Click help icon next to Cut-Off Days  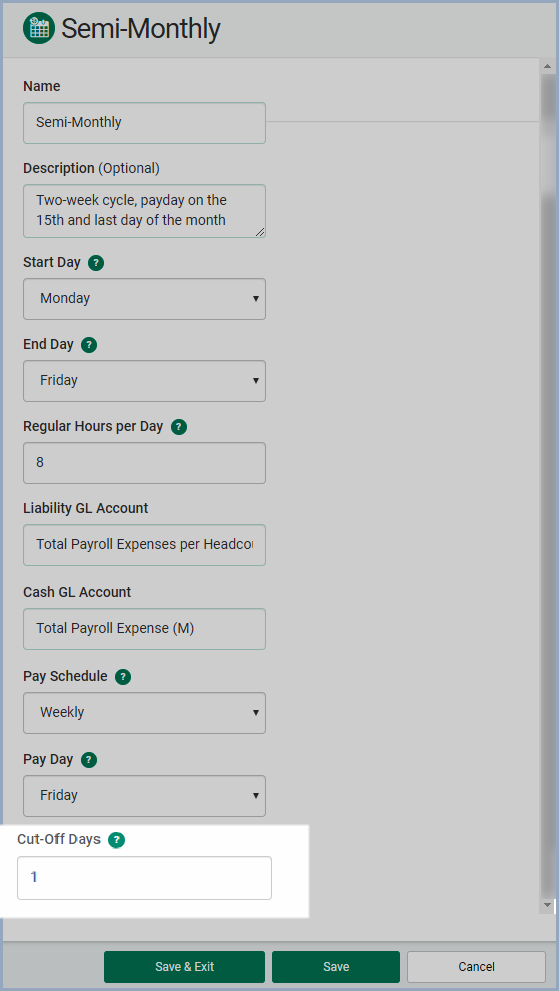point(116,840)
